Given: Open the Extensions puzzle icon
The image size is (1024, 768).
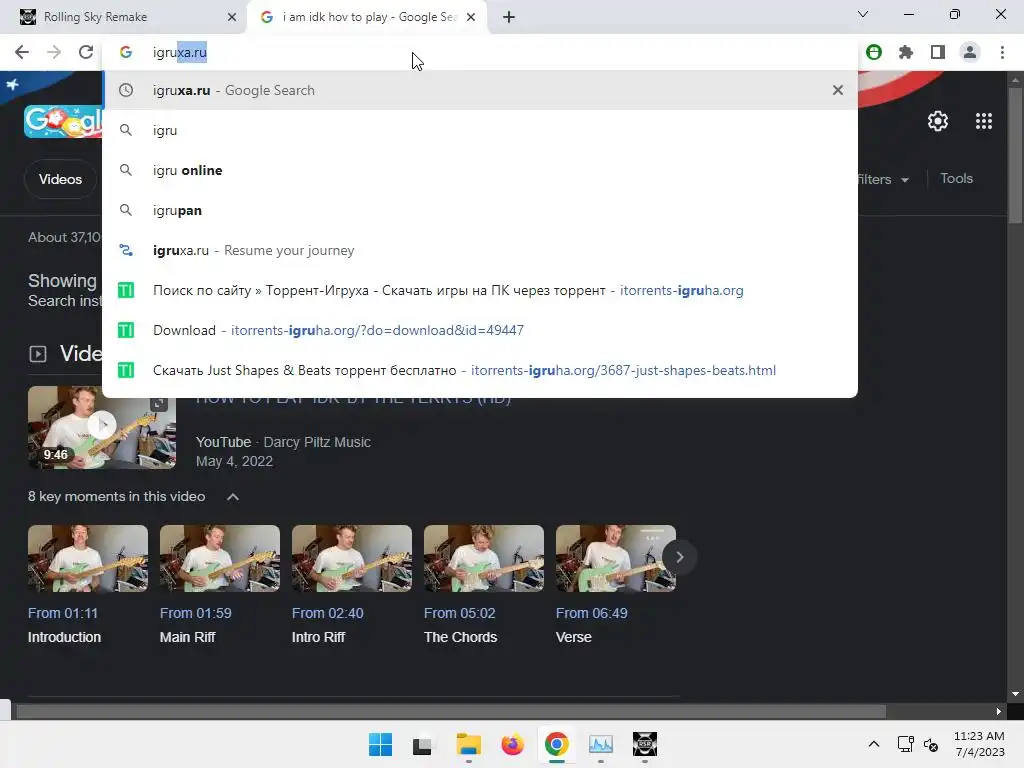Looking at the screenshot, I should (906, 52).
